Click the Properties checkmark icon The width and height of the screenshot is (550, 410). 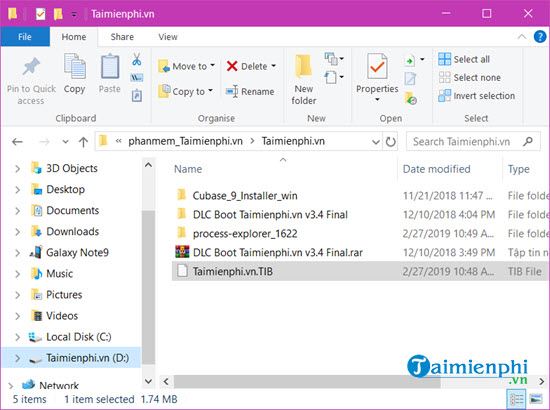pyautogui.click(x=377, y=66)
